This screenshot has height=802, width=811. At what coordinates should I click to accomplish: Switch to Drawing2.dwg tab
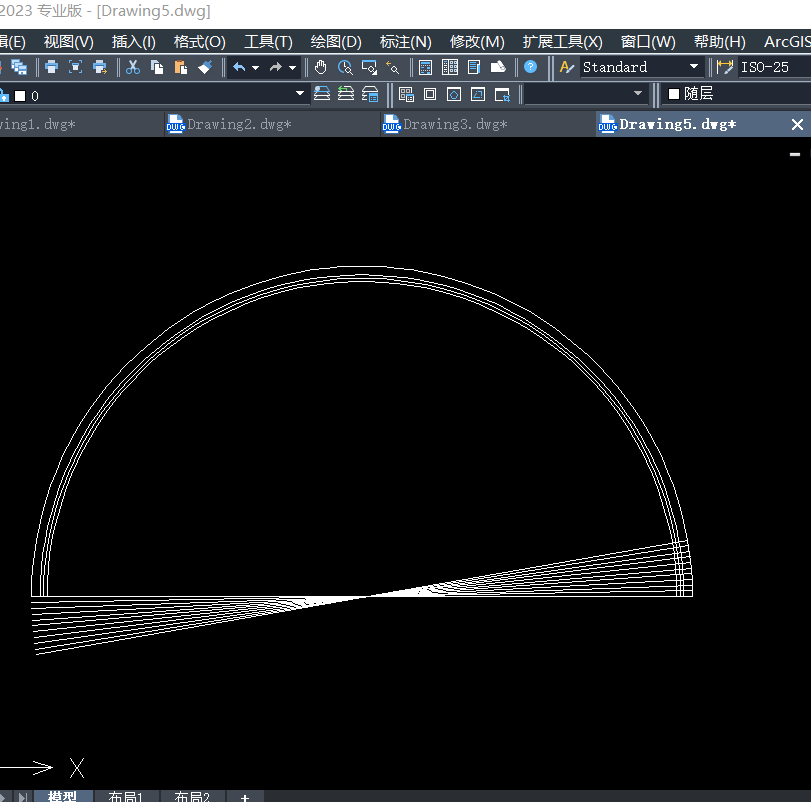(272, 125)
